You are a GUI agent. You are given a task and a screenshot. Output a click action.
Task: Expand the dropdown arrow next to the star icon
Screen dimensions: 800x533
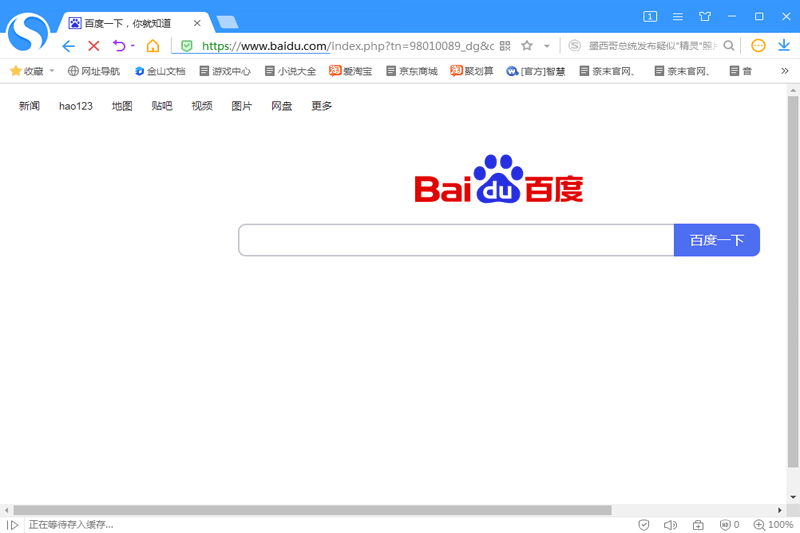coord(546,46)
